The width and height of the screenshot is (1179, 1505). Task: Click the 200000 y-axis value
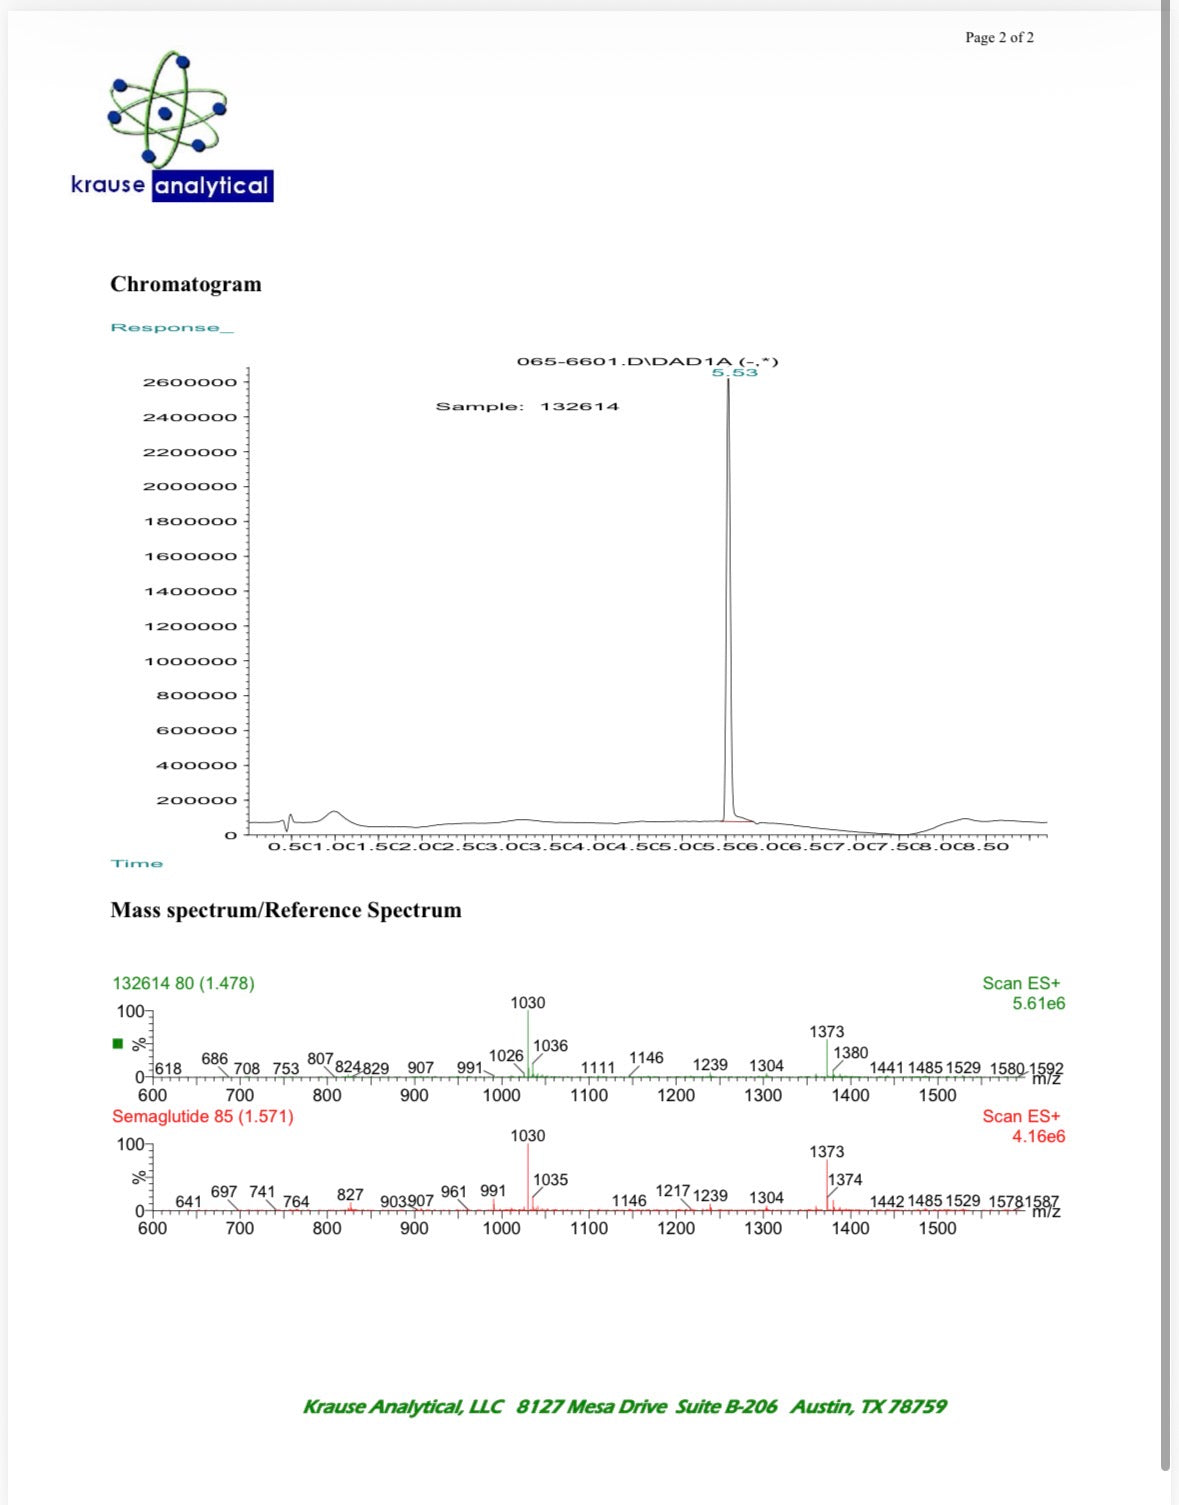[x=196, y=800]
